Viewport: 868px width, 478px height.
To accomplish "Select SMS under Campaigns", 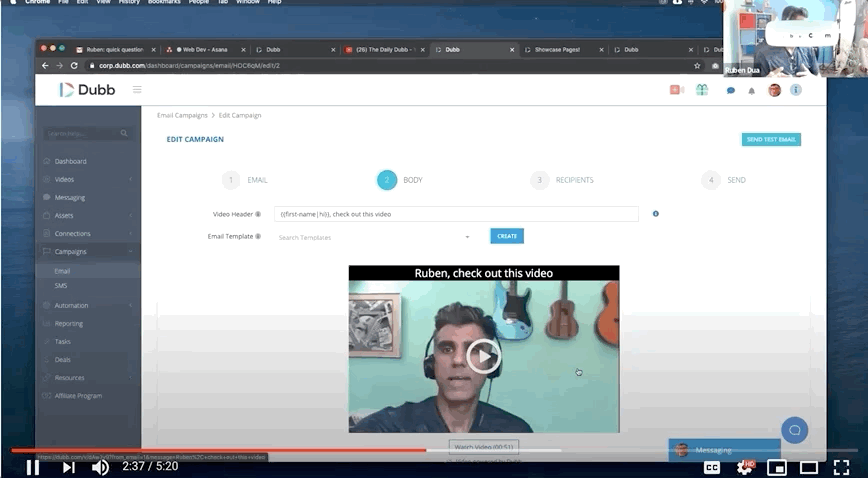I will coord(61,286).
